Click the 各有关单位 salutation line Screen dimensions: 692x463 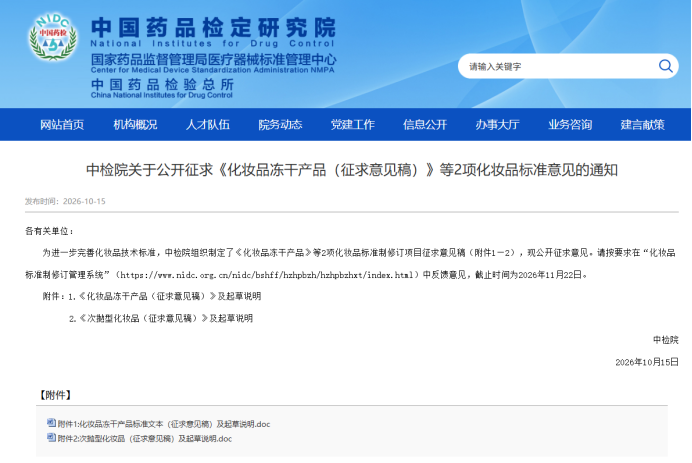[x=49, y=231]
